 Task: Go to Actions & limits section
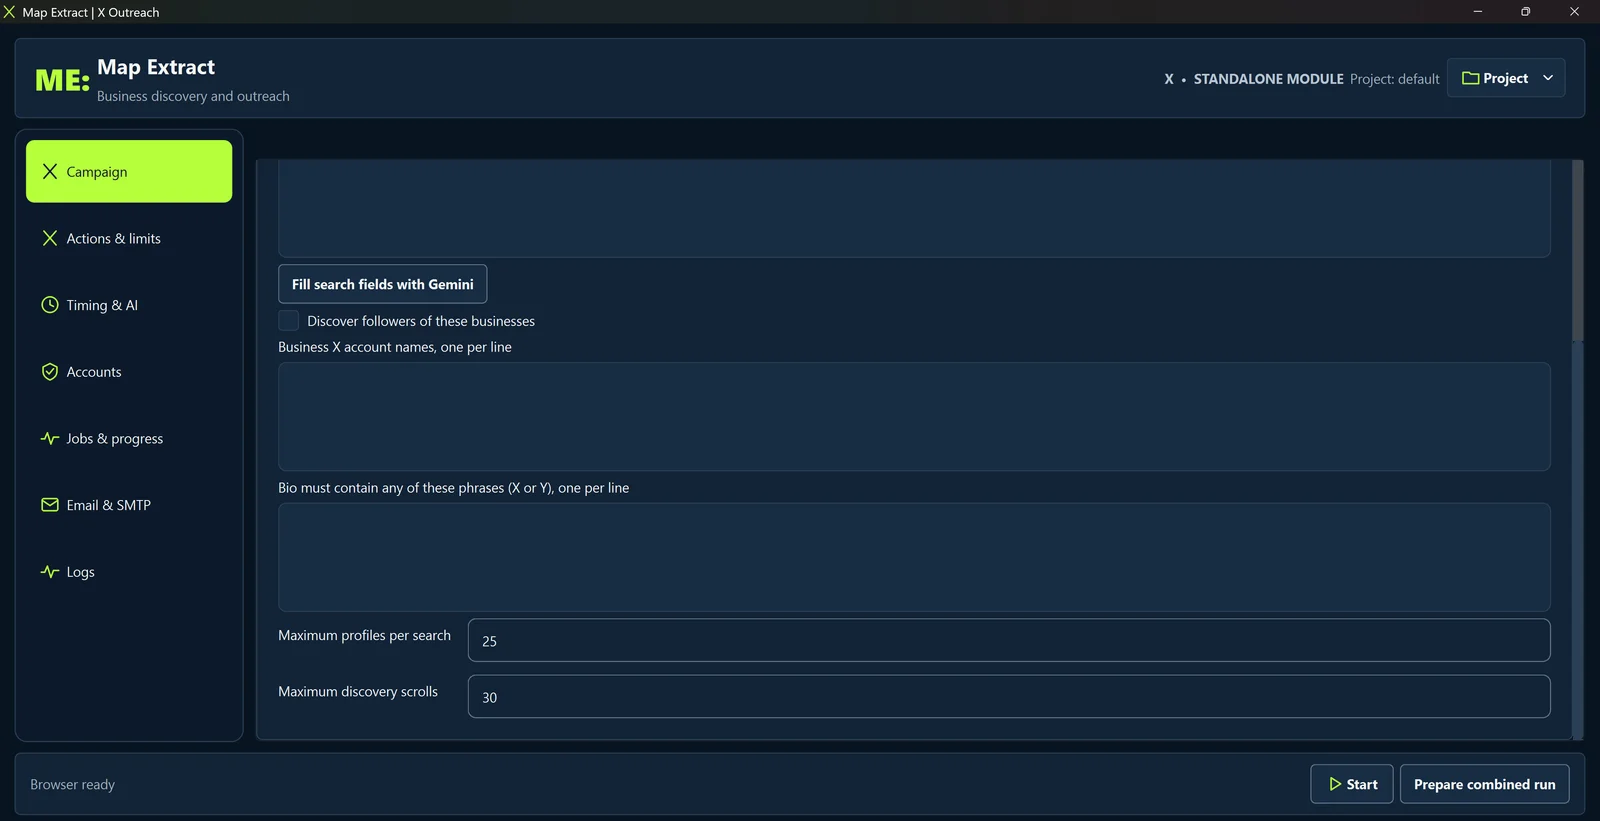coord(129,238)
